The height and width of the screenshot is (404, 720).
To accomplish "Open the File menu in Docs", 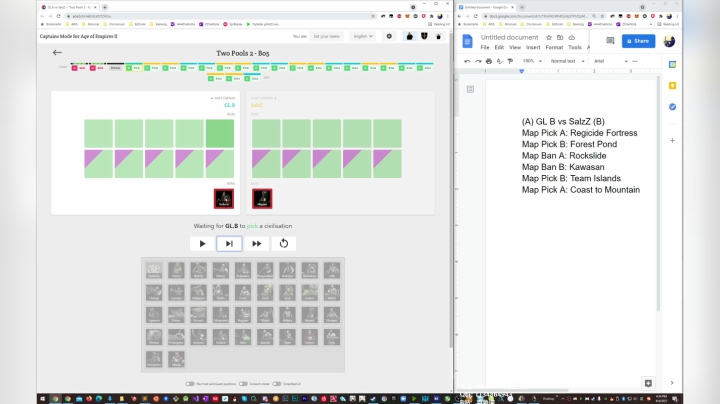I will (484, 47).
